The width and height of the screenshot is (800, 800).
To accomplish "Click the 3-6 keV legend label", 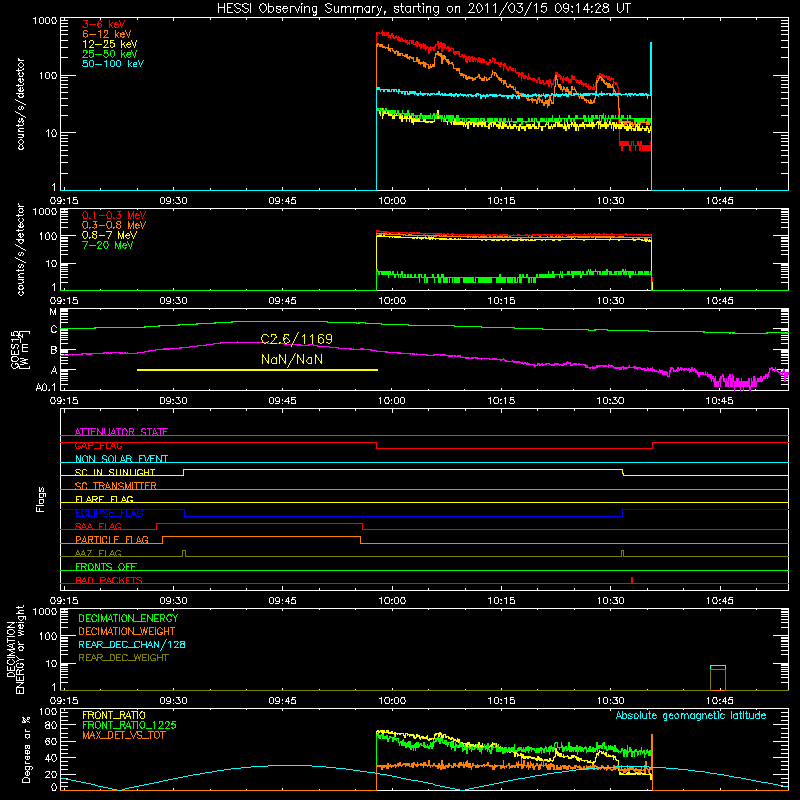I will tap(104, 24).
